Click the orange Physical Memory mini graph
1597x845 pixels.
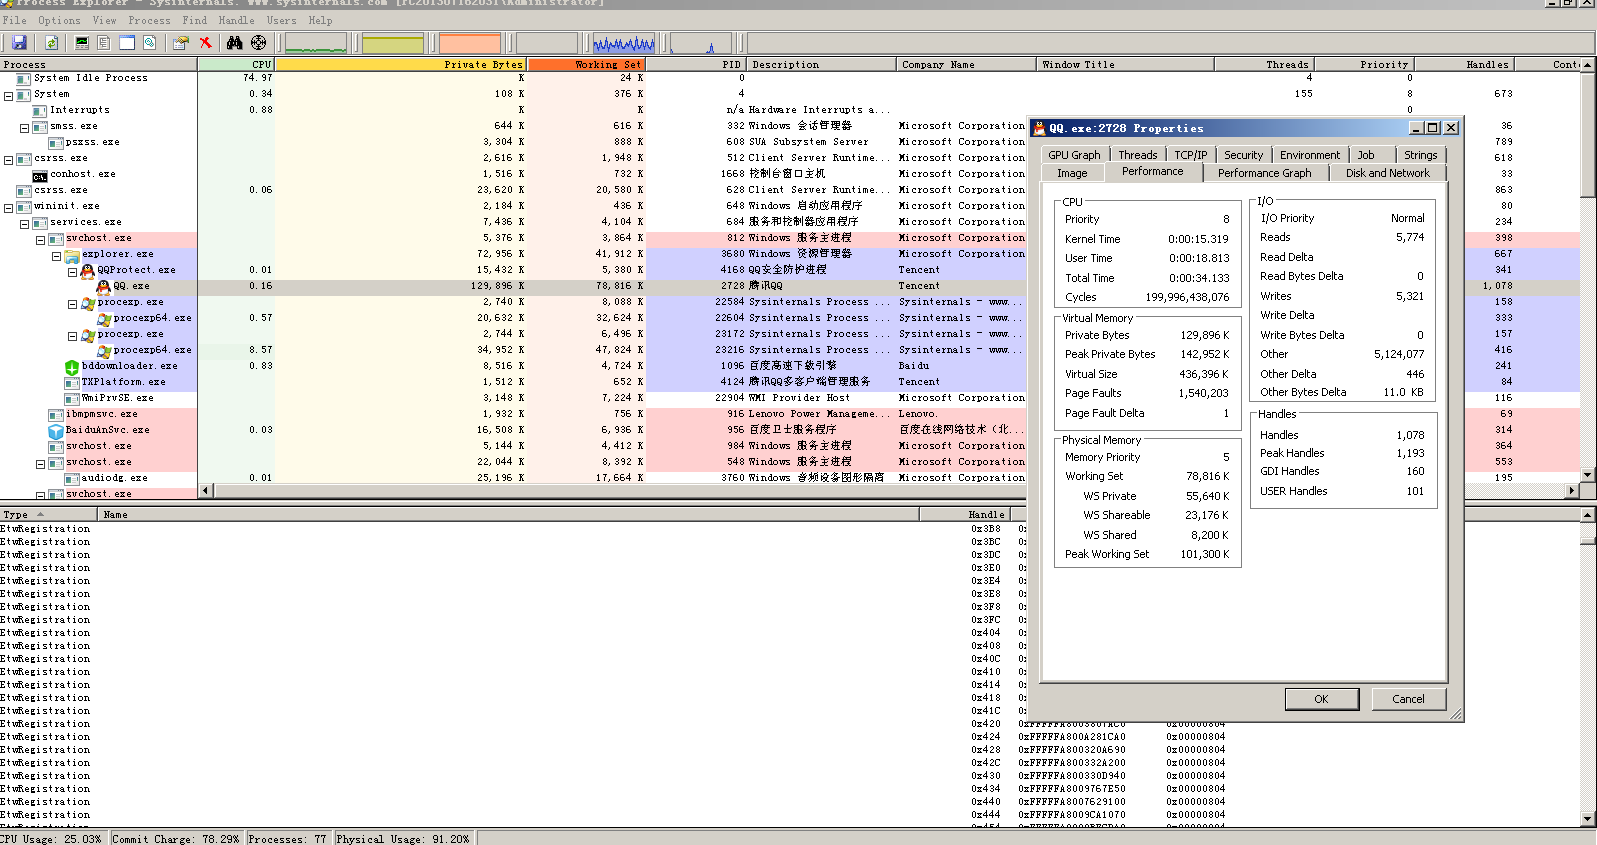(470, 43)
